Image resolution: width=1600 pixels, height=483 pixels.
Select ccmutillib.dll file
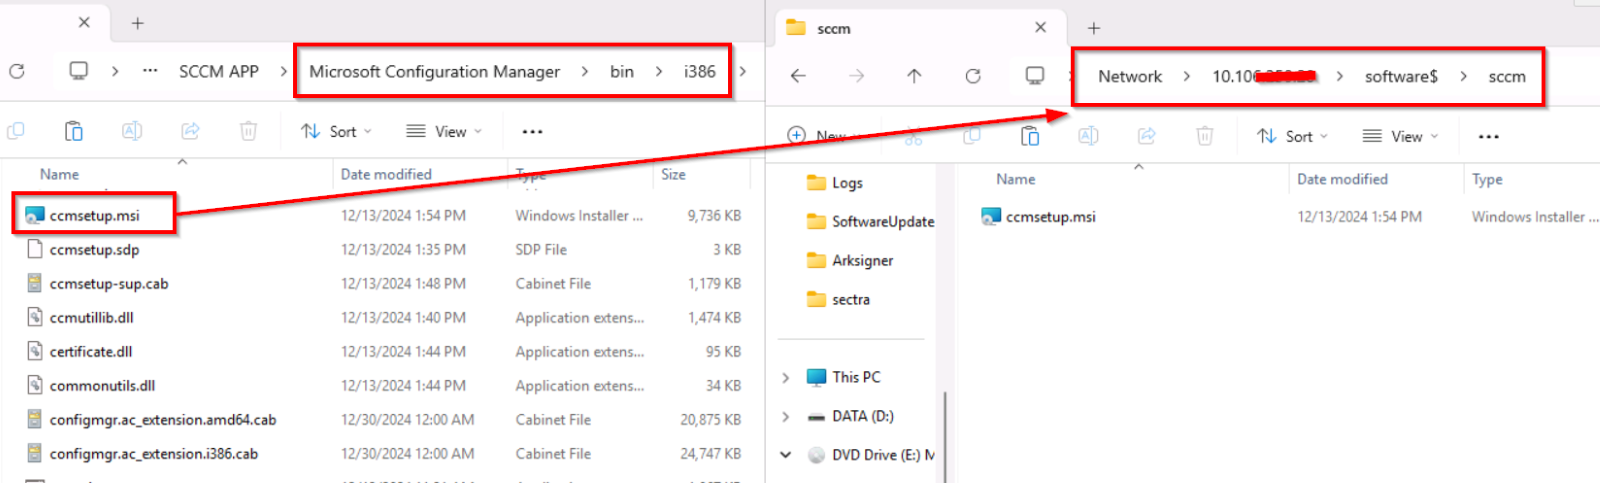point(91,317)
